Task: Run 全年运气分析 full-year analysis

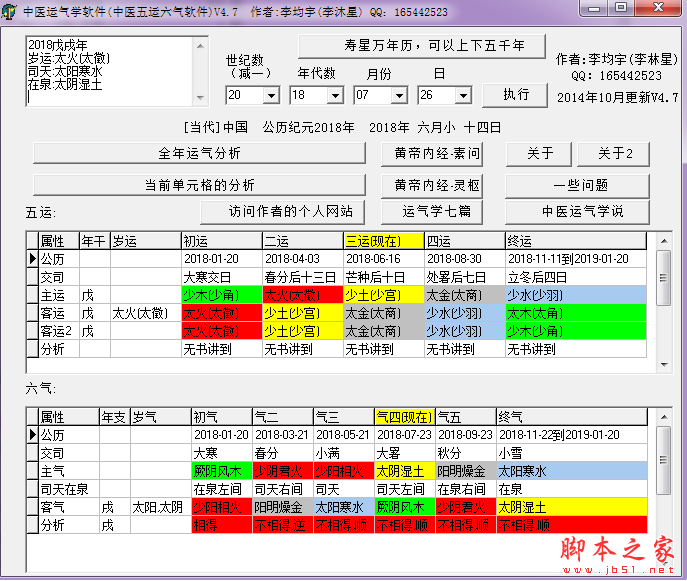Action: click(x=199, y=154)
